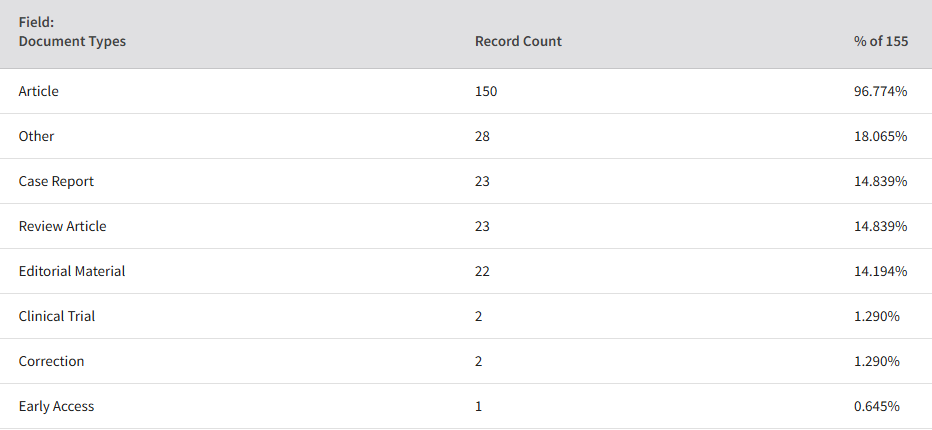Select the Early Access entry
Viewport: 932px width, 430px height.
coord(56,406)
